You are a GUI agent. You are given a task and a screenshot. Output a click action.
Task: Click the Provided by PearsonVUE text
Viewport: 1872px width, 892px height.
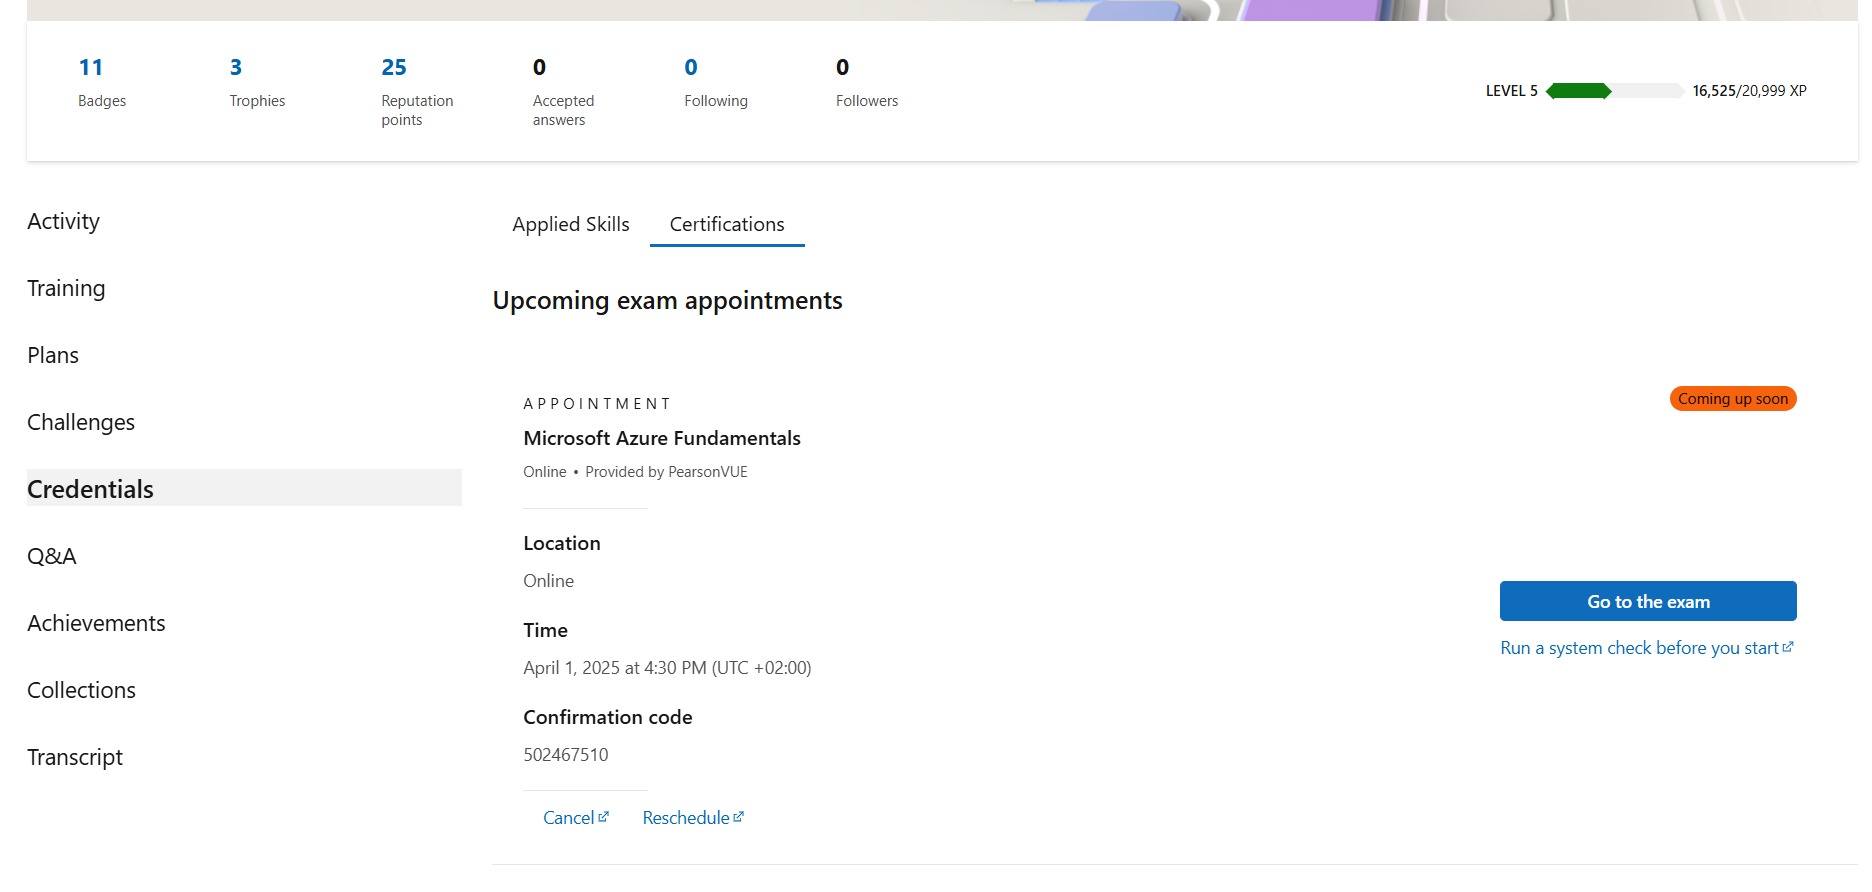666,472
